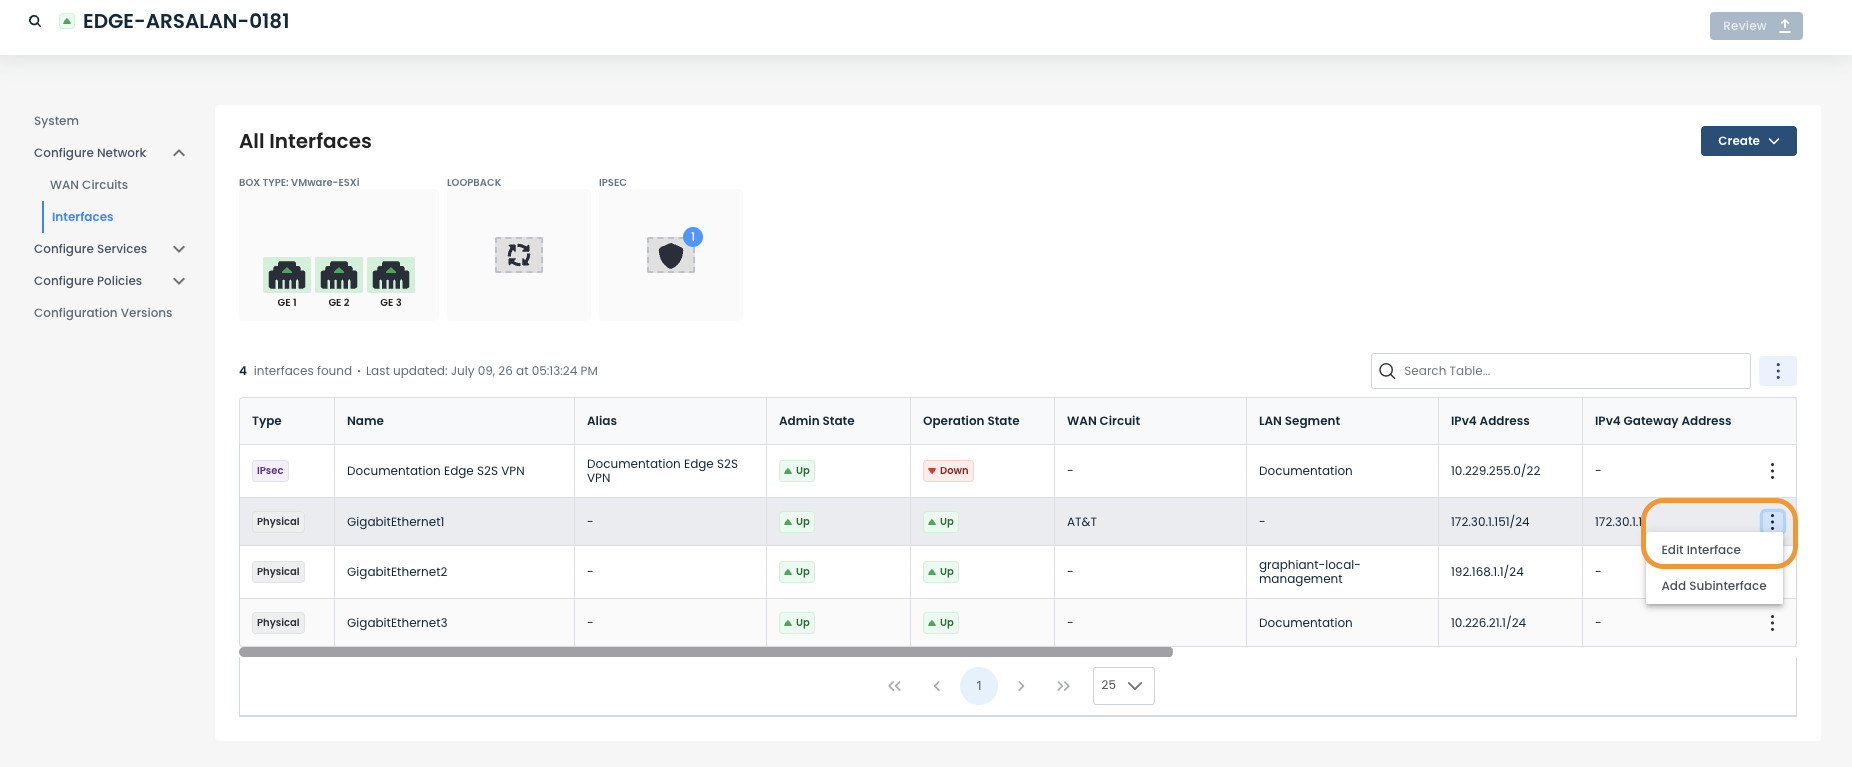Click the IPsec type badge
1852x767 pixels.
[270, 471]
